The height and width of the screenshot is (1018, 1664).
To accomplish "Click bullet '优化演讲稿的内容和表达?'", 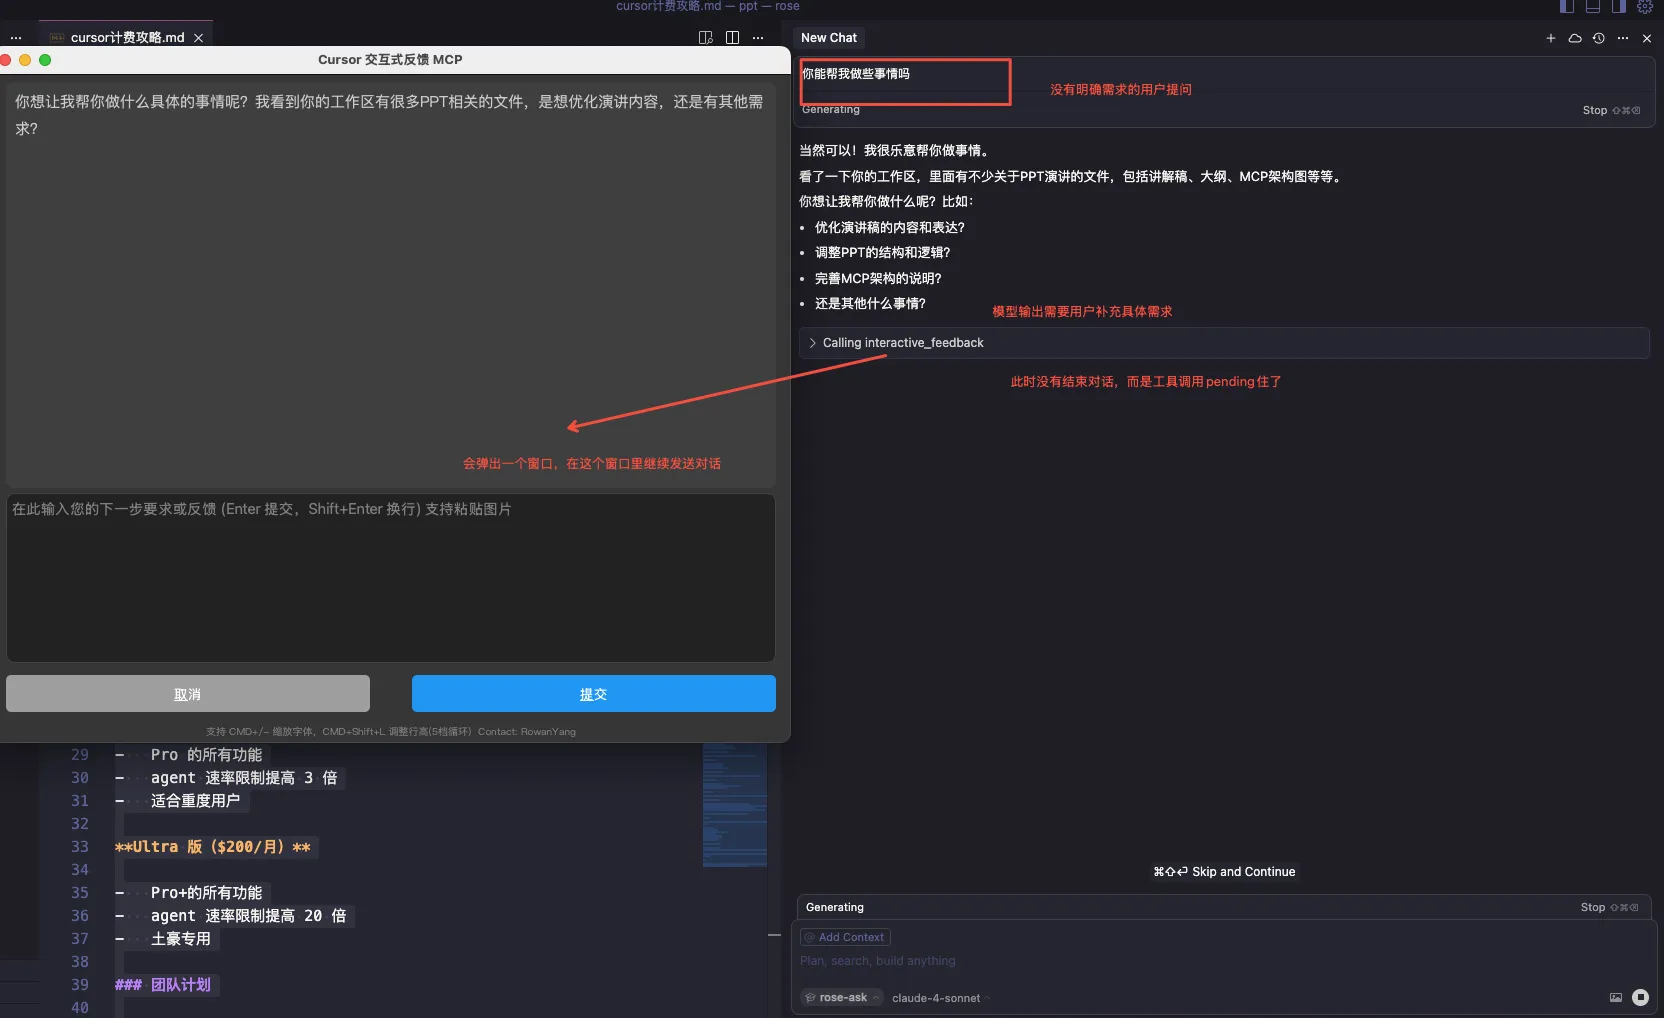I will (x=890, y=228).
